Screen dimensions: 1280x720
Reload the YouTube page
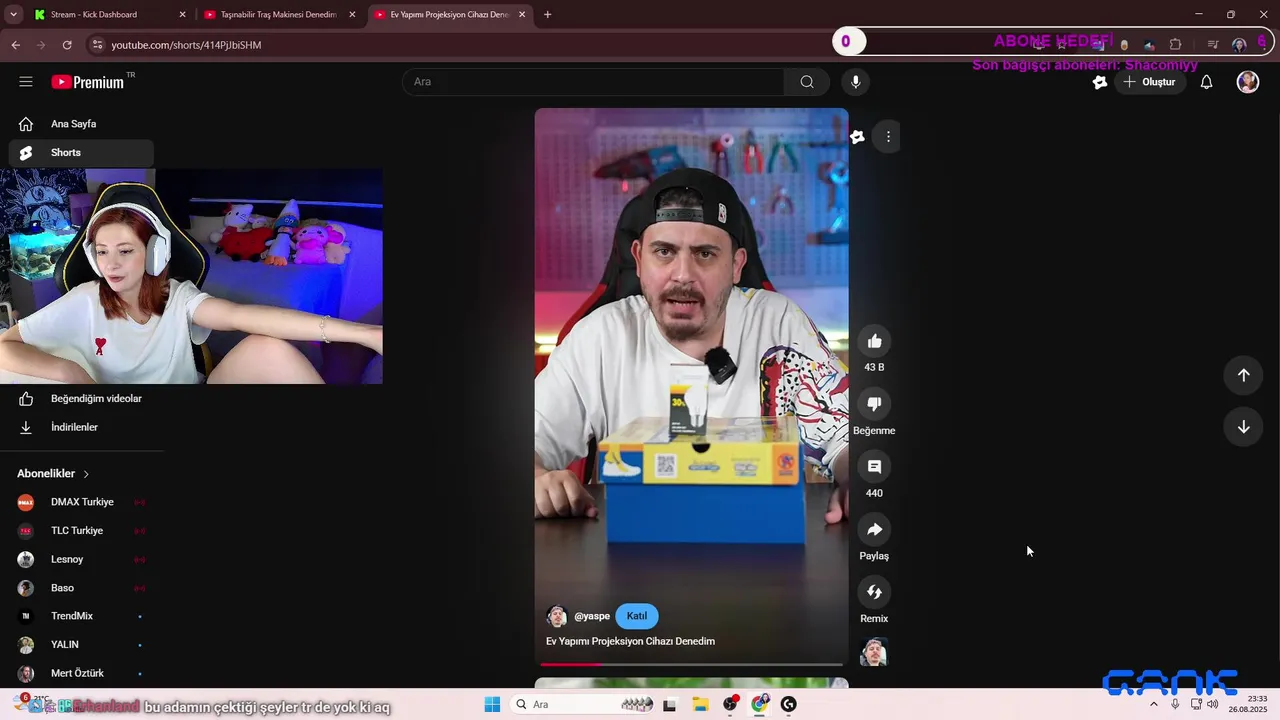click(x=67, y=45)
